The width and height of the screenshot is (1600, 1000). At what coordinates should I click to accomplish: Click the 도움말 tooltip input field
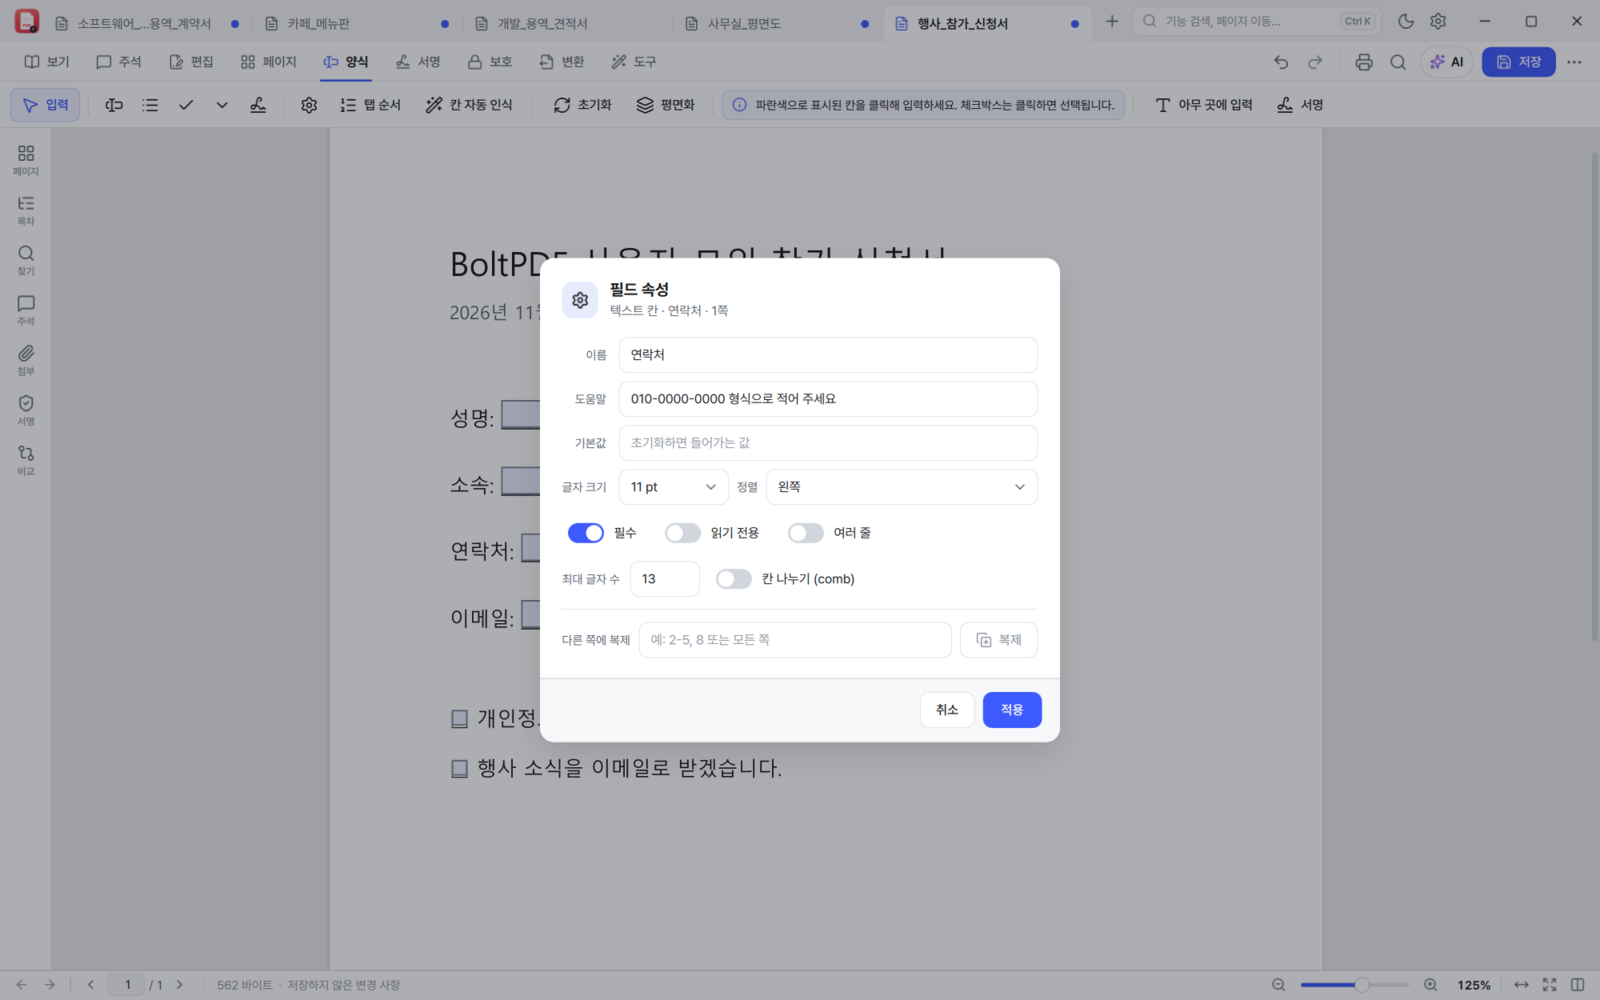point(828,399)
